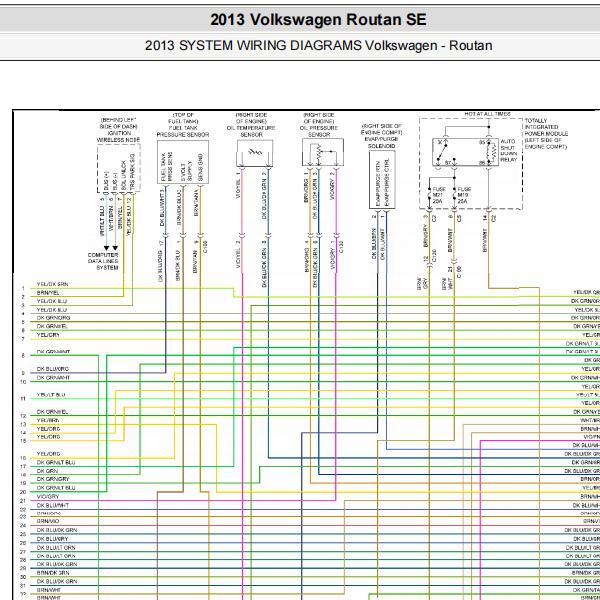Click the left-edge YEL/DK GRN label on row 1
Viewport: 600px width, 600px height.
(52, 284)
